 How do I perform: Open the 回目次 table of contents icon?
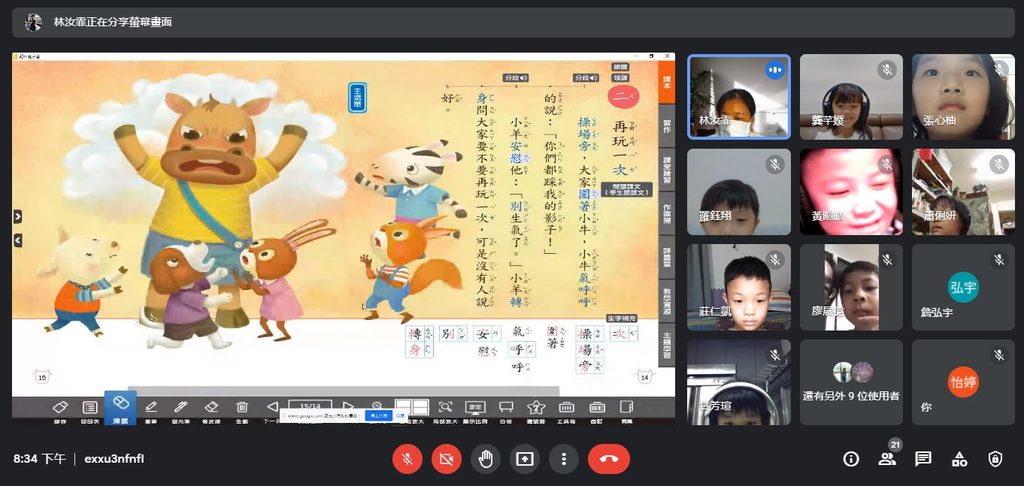[x=90, y=409]
